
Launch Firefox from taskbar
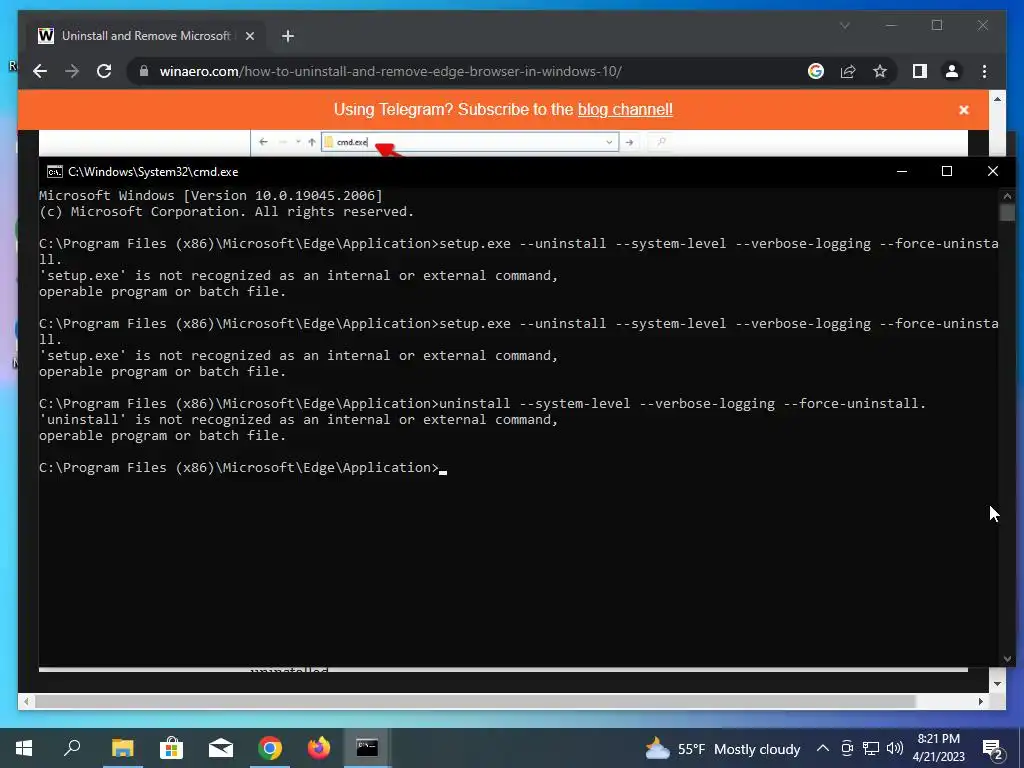click(319, 748)
